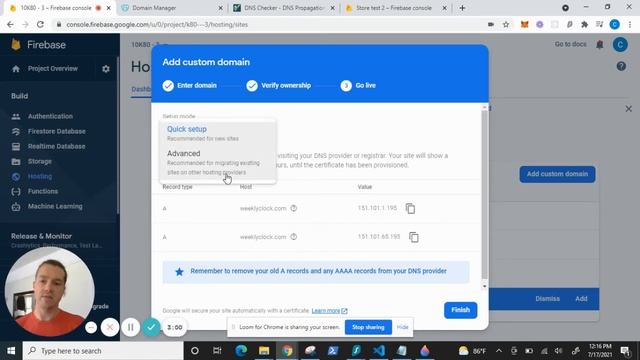The width and height of the screenshot is (640, 360).
Task: Reload the page
Action: [40, 24]
